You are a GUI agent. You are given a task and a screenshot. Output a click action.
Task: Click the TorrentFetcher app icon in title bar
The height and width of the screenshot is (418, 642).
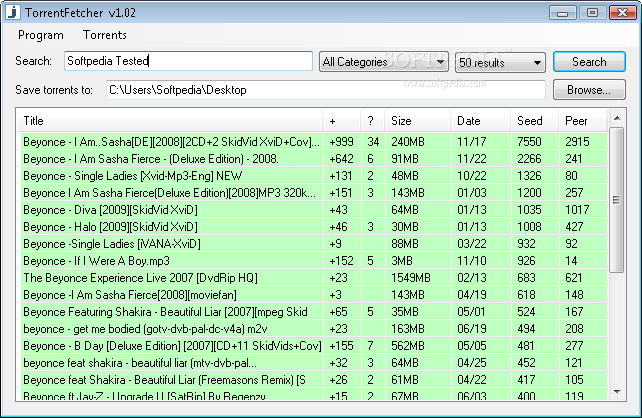tap(13, 12)
